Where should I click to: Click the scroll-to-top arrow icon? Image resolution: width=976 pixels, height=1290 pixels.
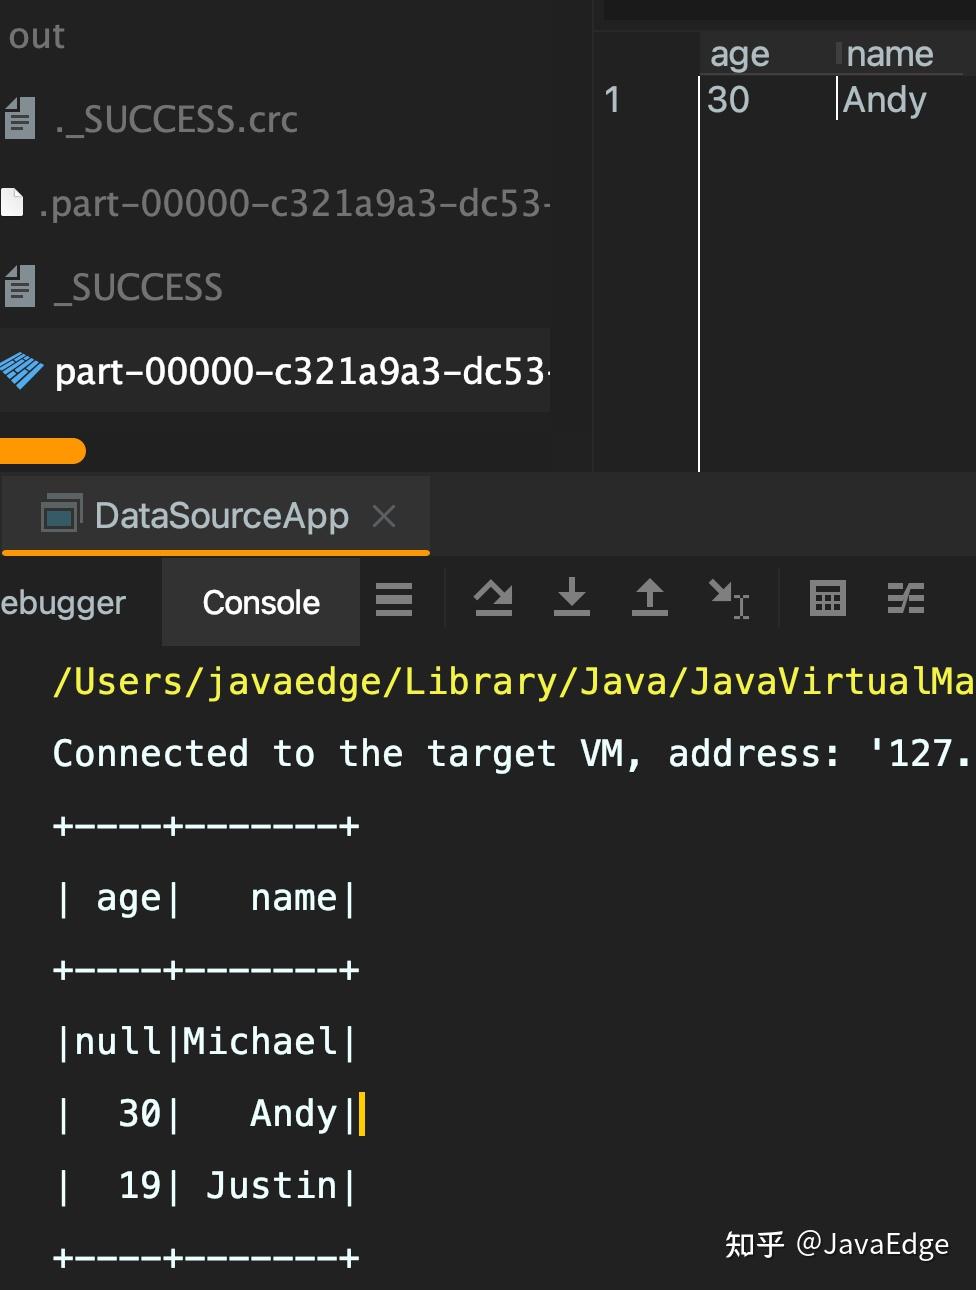point(649,600)
